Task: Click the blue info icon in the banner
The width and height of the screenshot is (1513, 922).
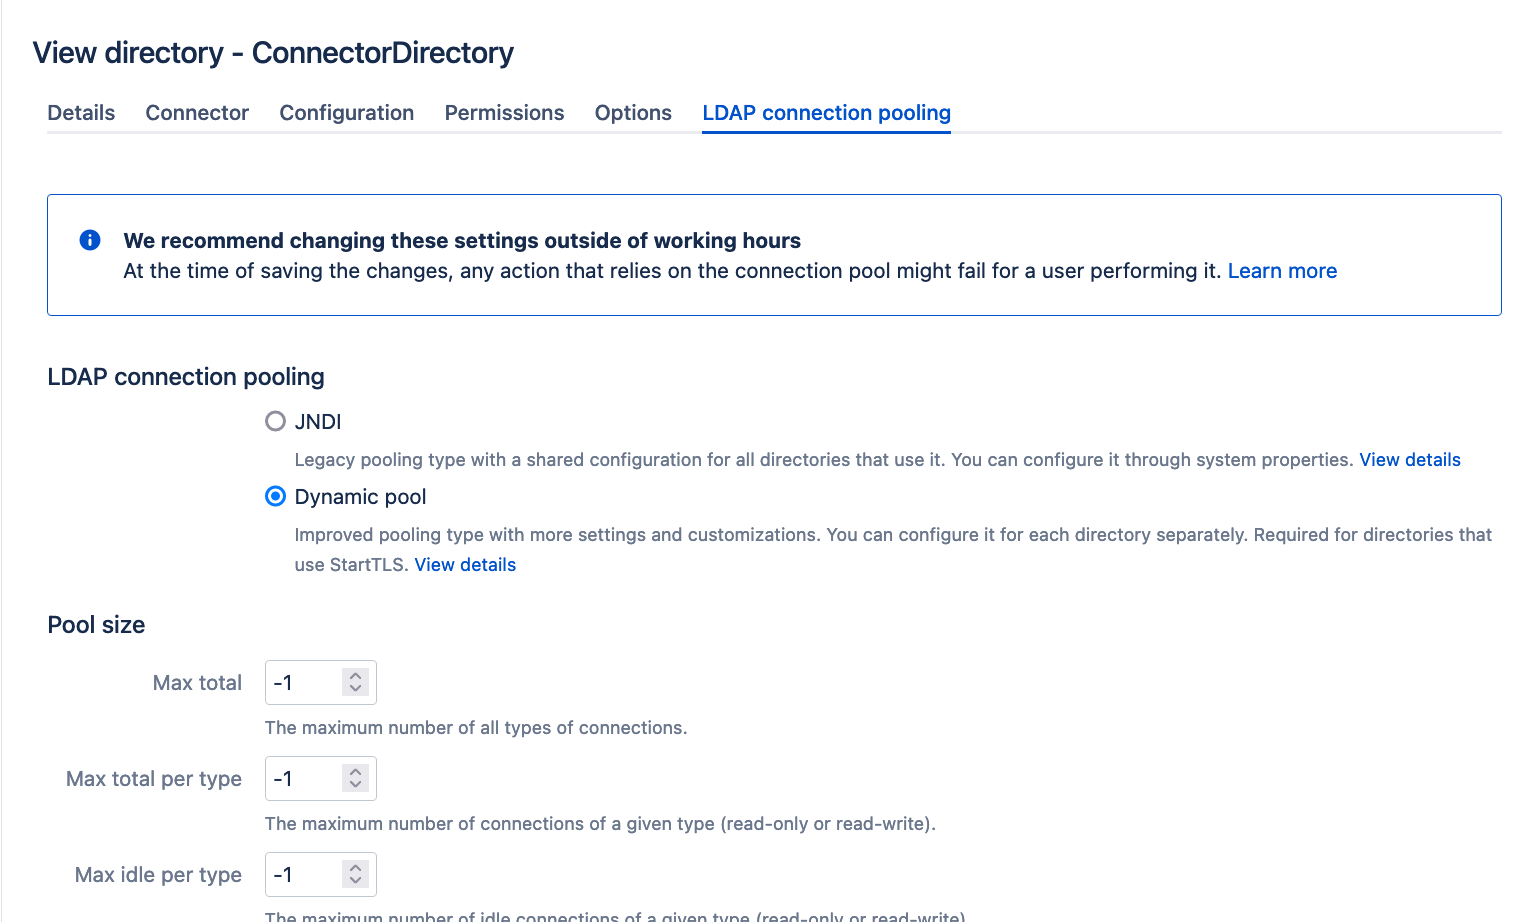Action: [90, 240]
